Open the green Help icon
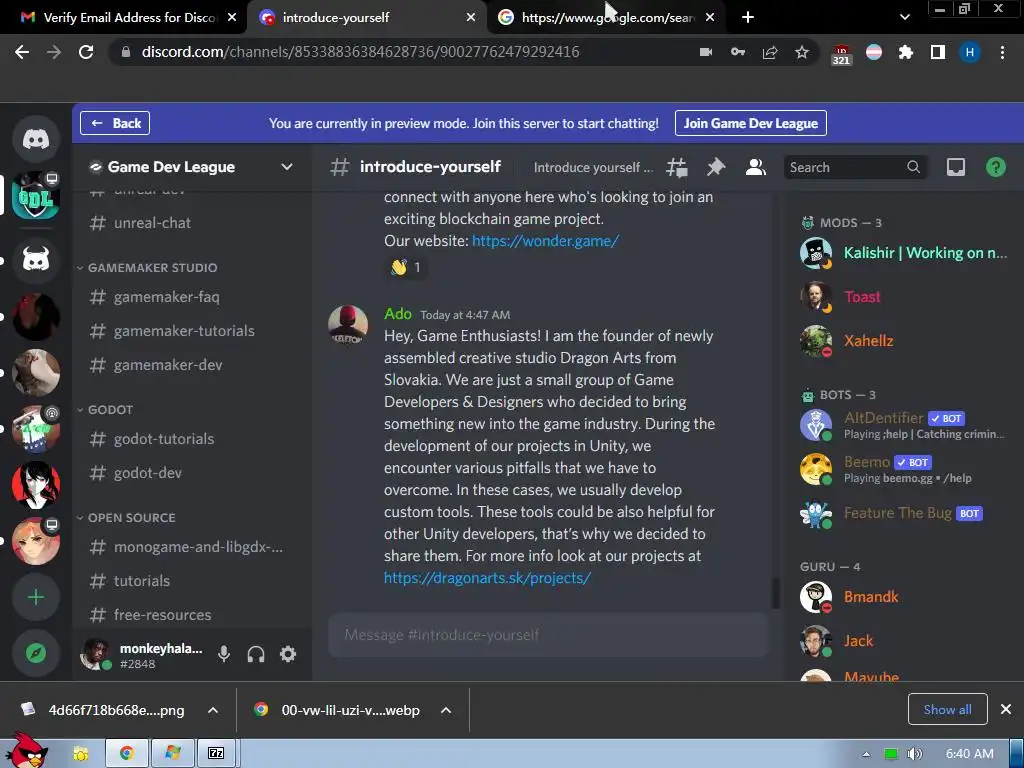The height and width of the screenshot is (768, 1024). [x=995, y=167]
